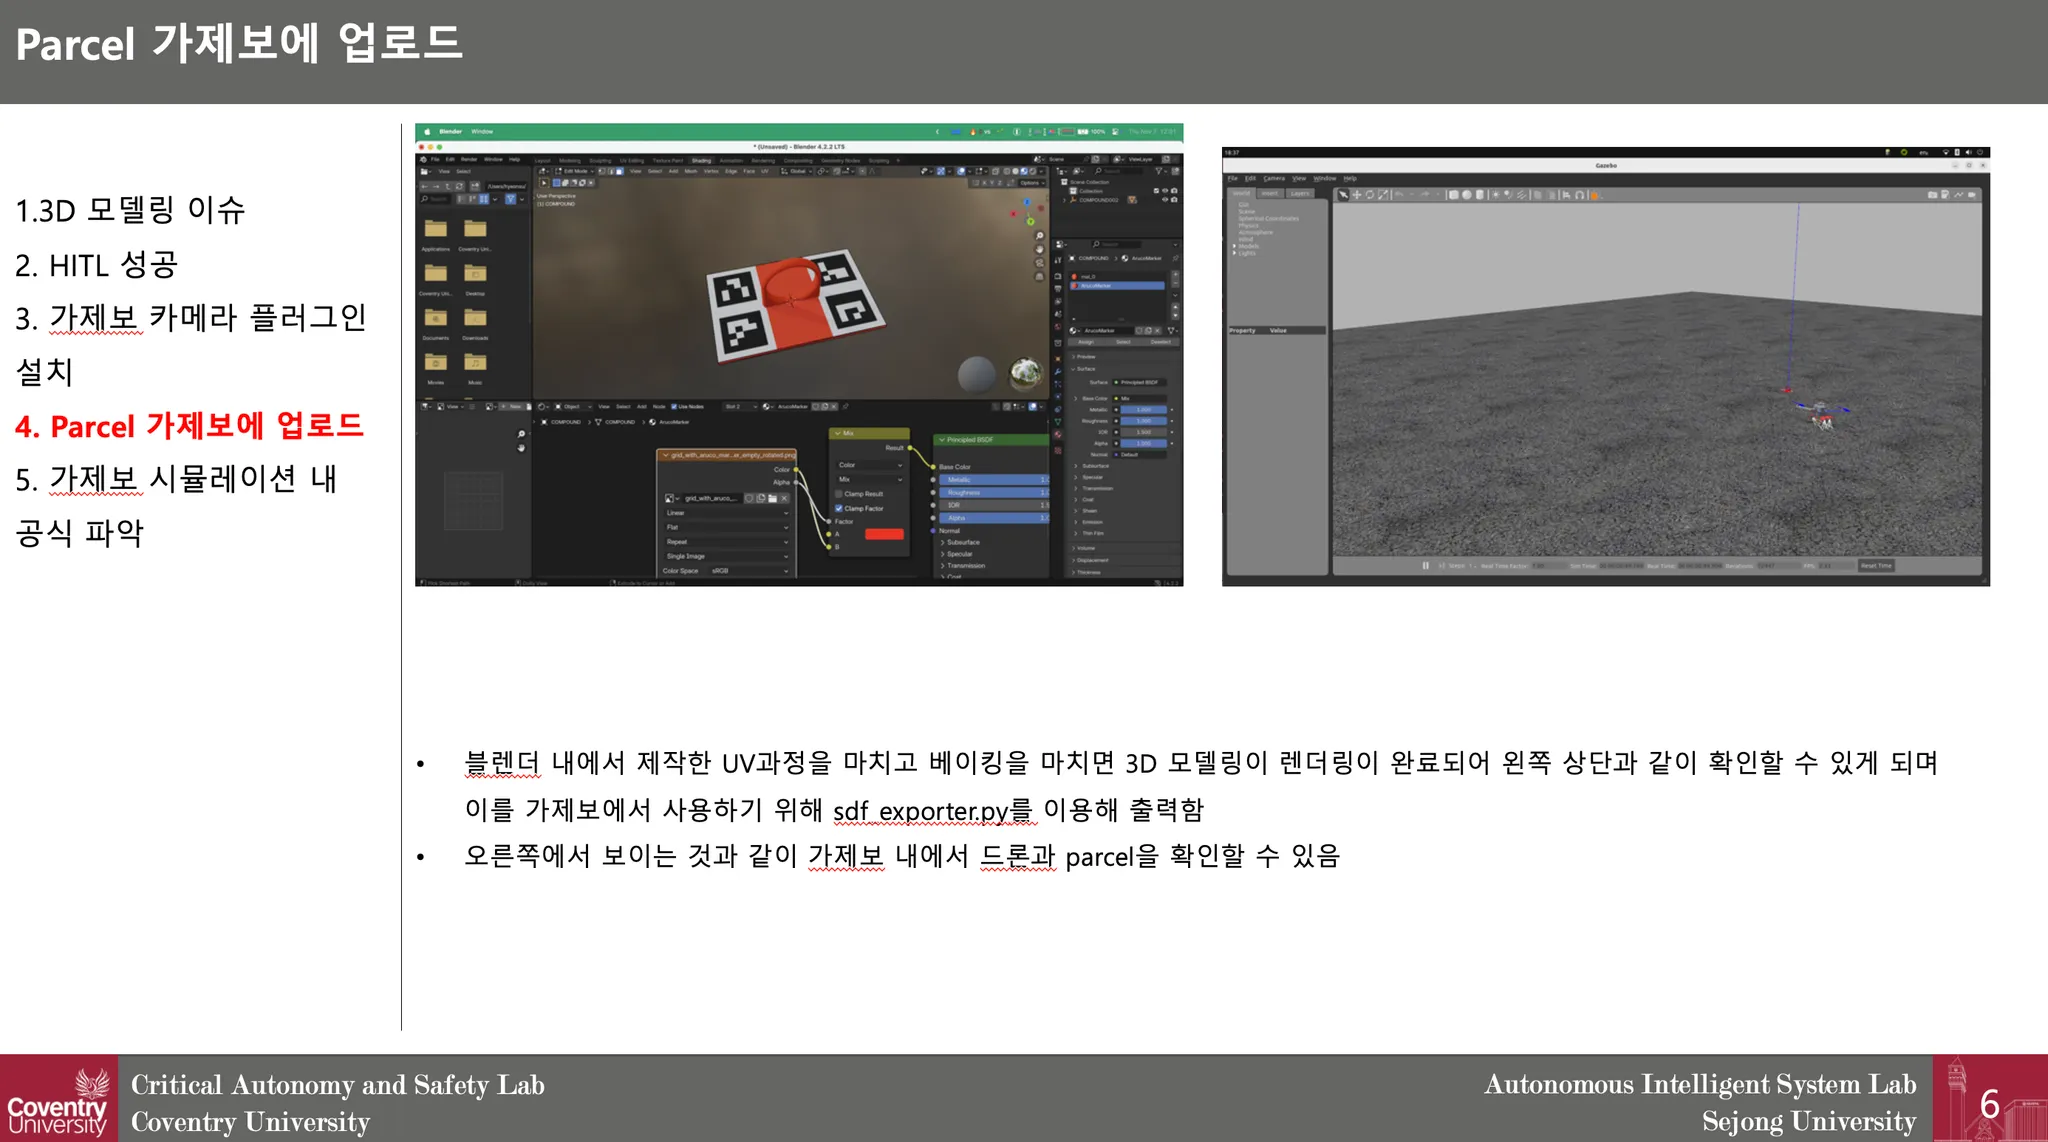Click Gazebo's rotate mode icon

tap(1370, 195)
